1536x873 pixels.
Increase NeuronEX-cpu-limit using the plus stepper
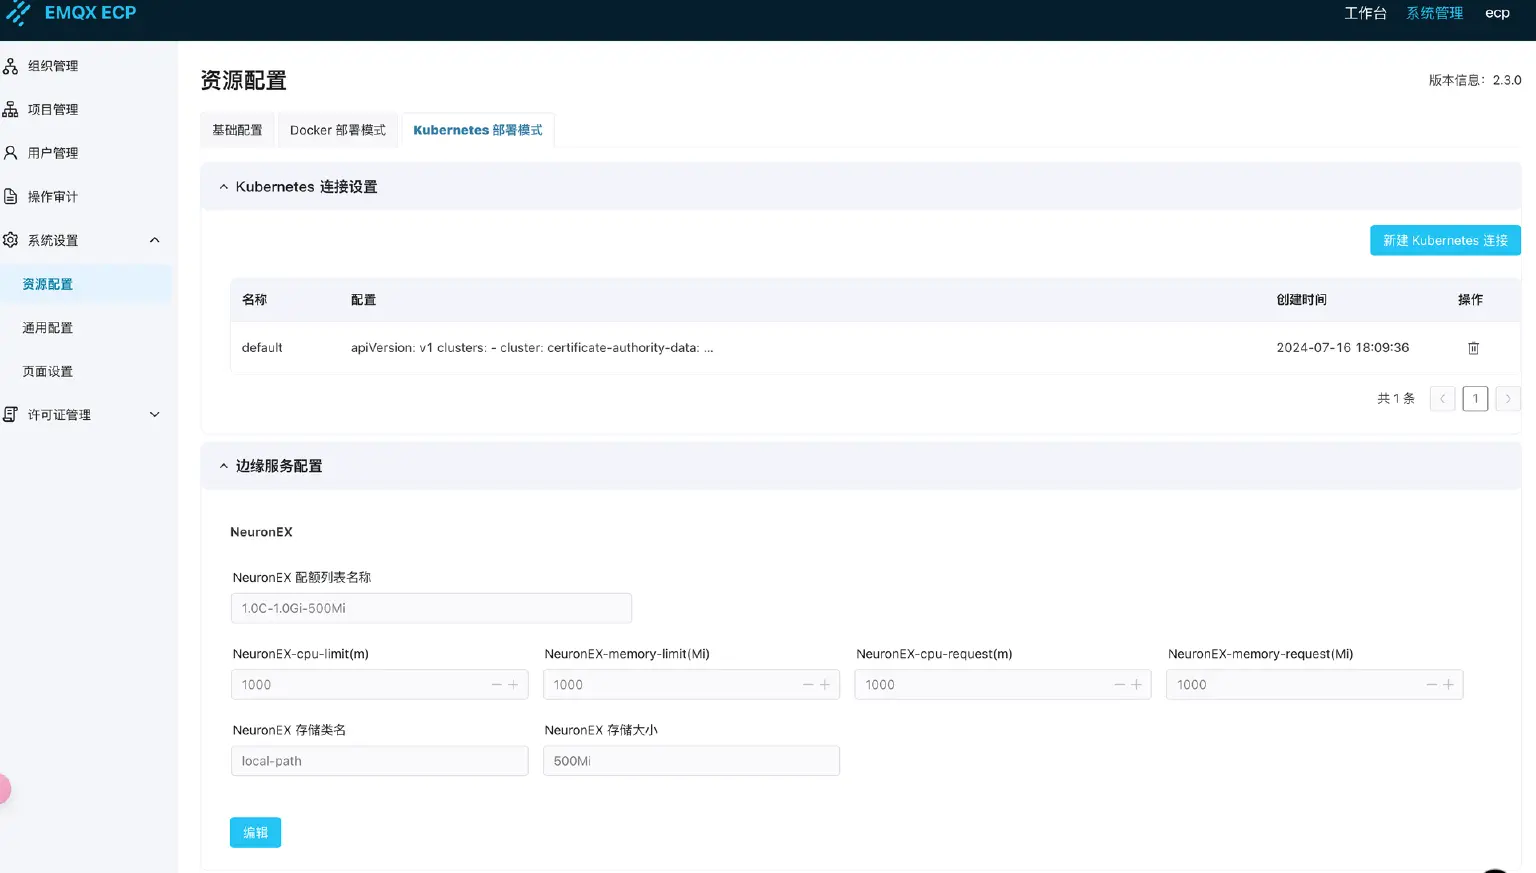point(513,684)
